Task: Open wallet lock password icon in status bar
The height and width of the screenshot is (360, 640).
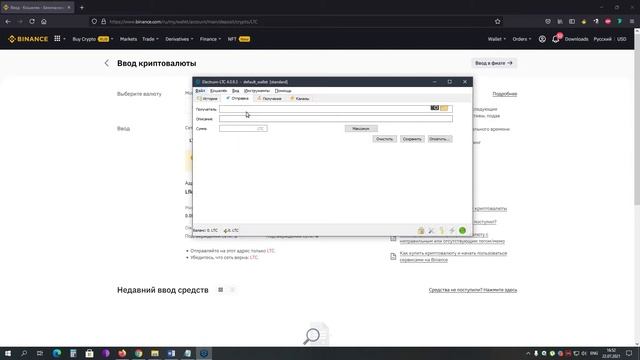Action: [x=421, y=231]
